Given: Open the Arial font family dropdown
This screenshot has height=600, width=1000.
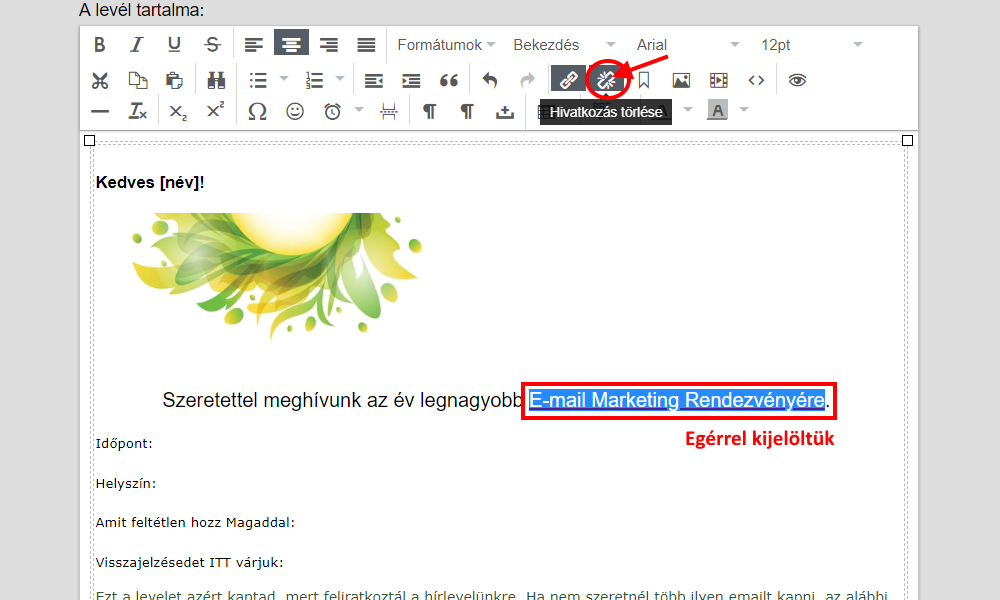Looking at the screenshot, I should 688,45.
